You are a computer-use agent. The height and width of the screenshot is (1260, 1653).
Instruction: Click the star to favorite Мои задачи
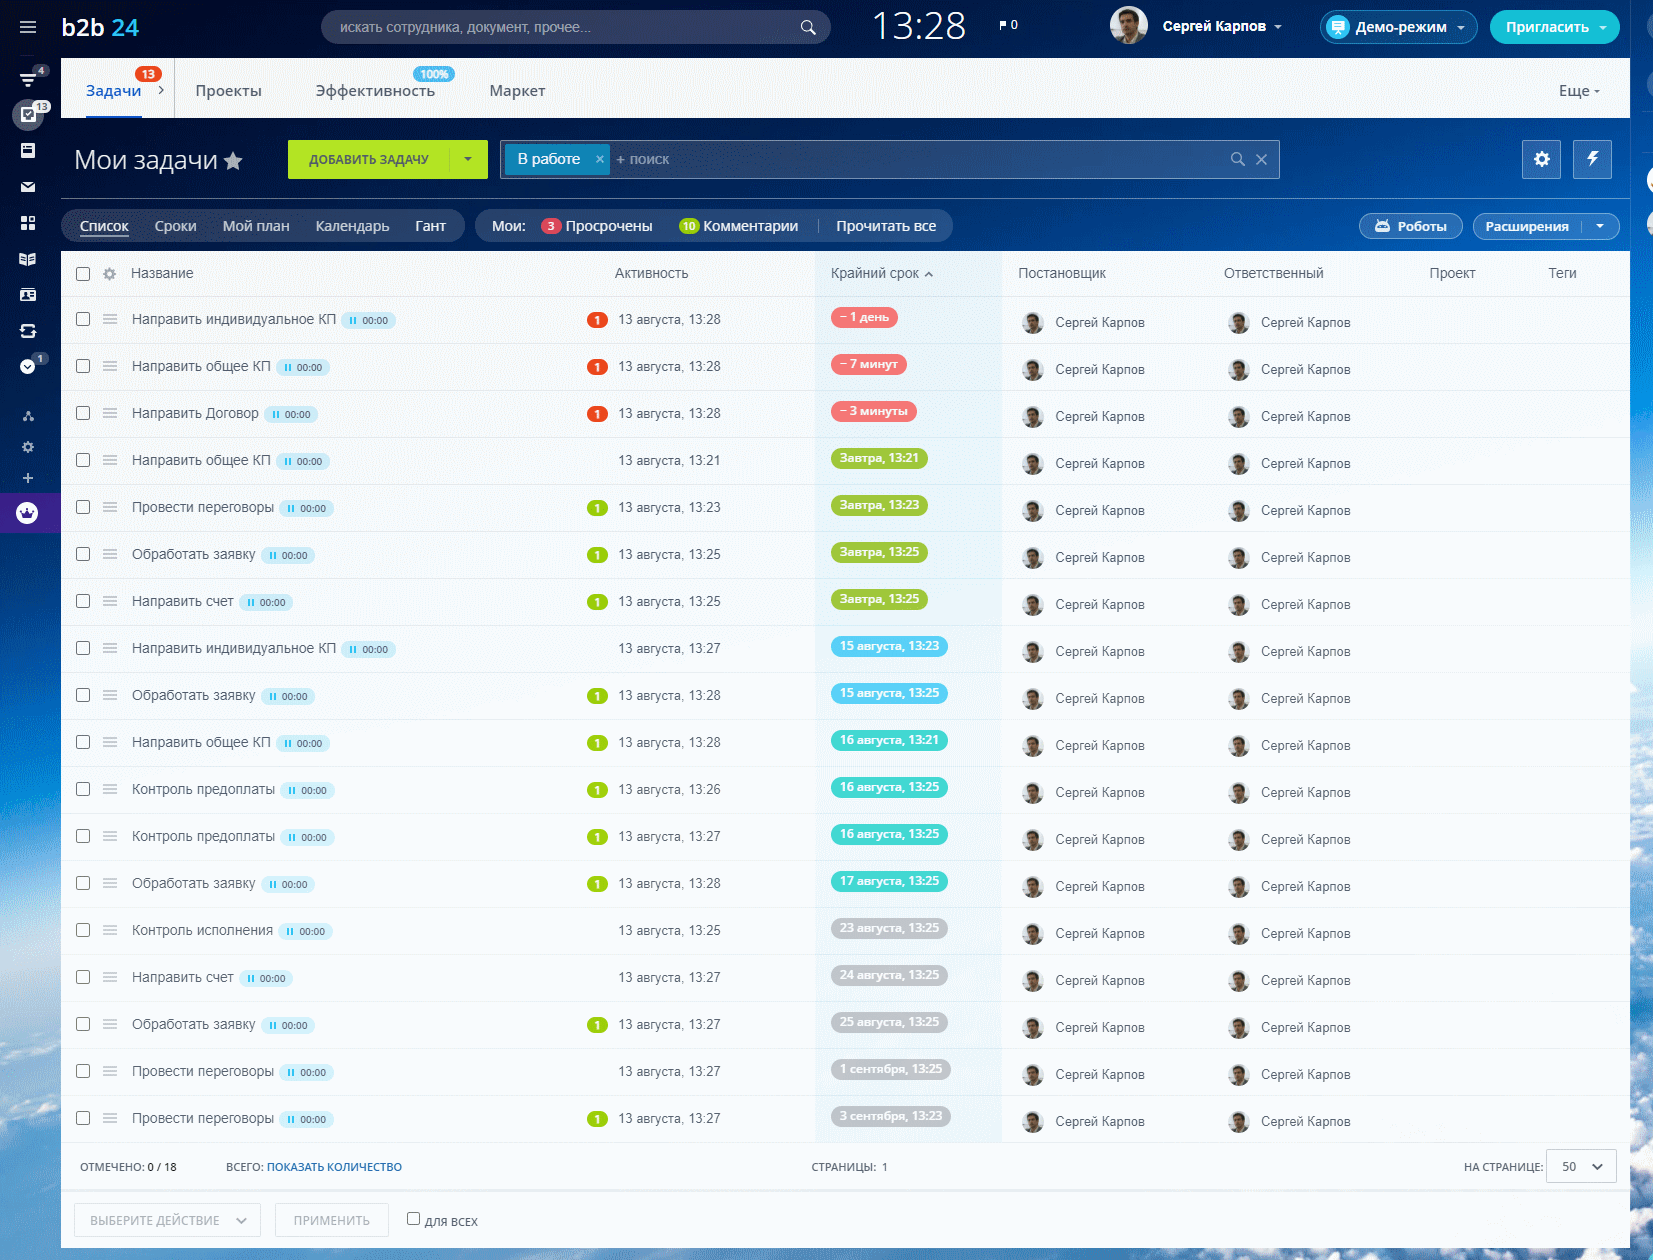(x=233, y=161)
